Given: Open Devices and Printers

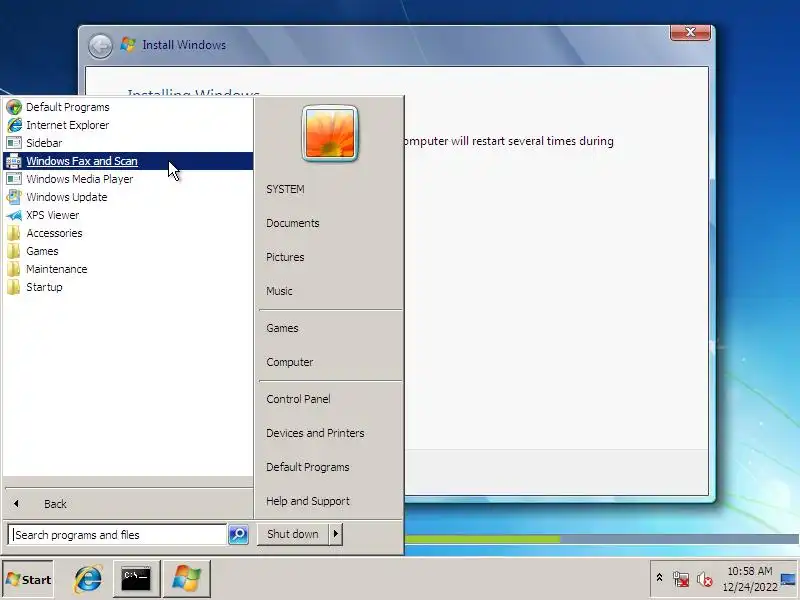Looking at the screenshot, I should 315,433.
